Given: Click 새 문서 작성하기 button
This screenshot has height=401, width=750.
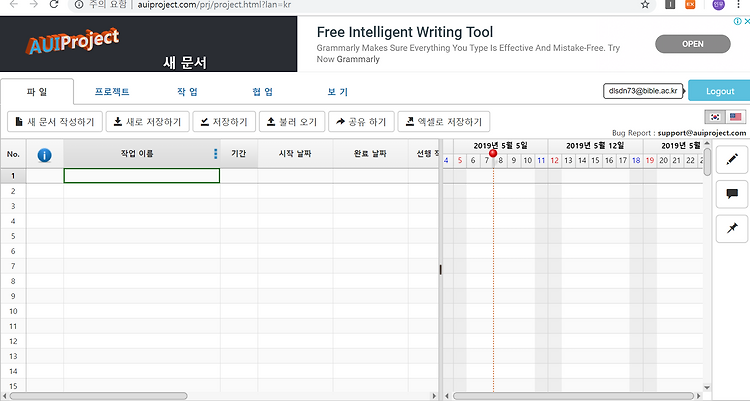Looking at the screenshot, I should [x=55, y=122].
